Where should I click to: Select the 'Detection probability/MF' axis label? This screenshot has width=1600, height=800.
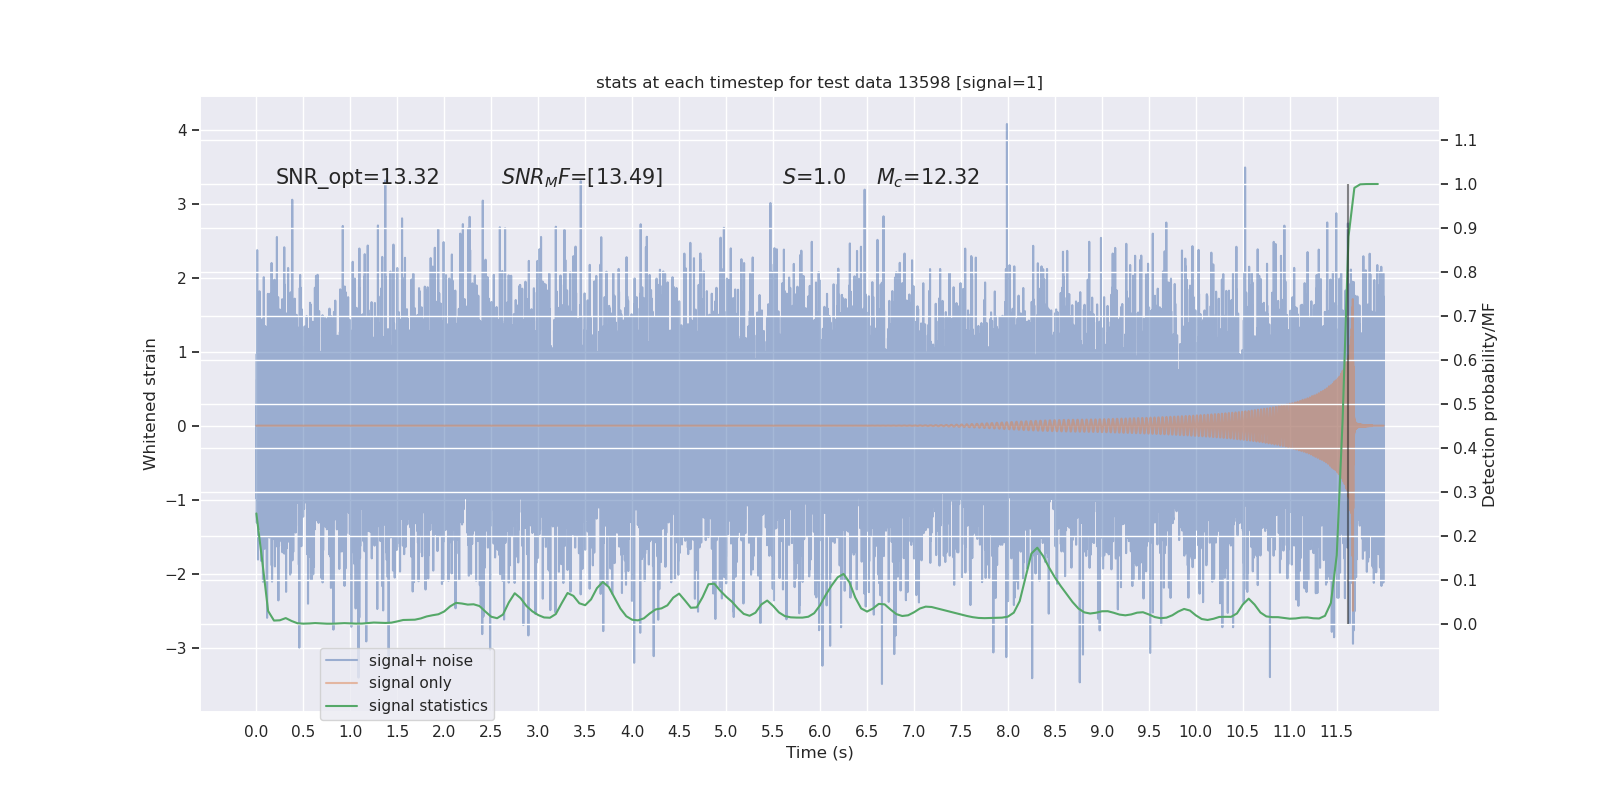(1489, 404)
